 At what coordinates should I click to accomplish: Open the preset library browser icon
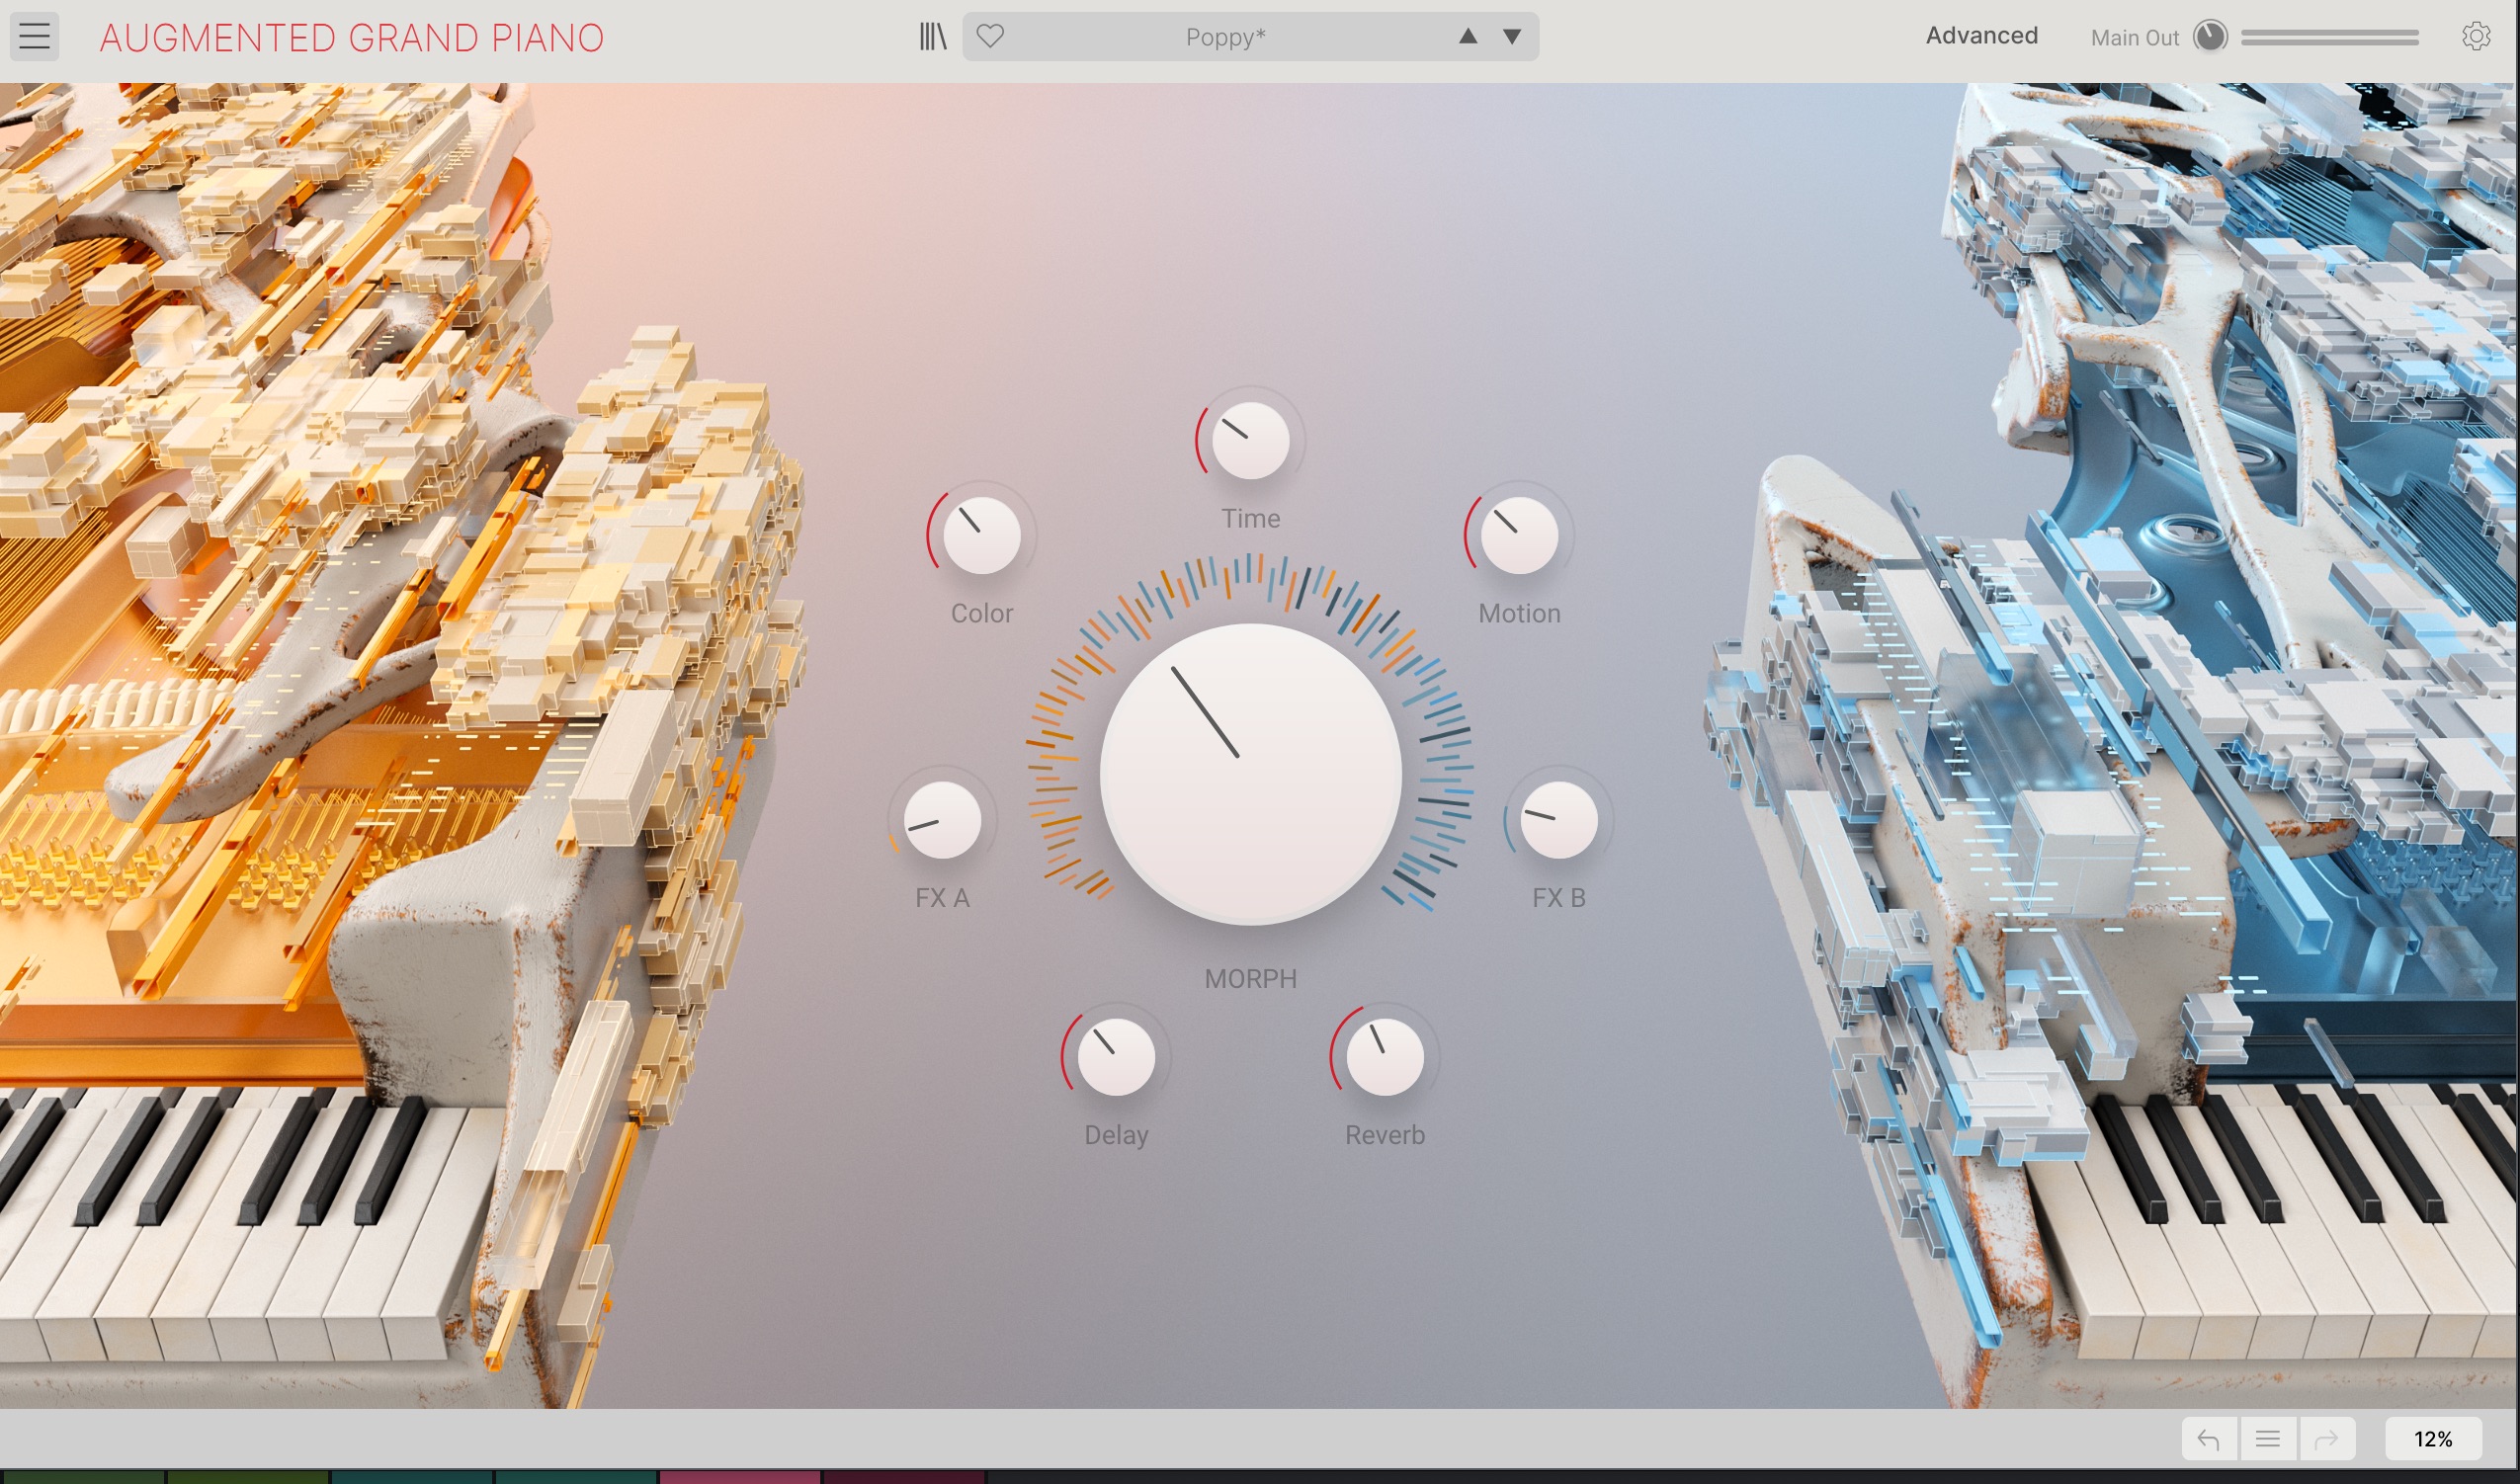[x=932, y=37]
